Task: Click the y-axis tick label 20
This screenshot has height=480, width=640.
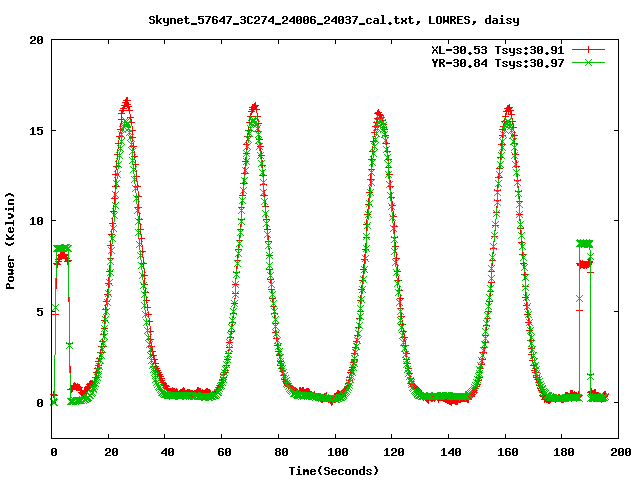Action: pos(36,40)
